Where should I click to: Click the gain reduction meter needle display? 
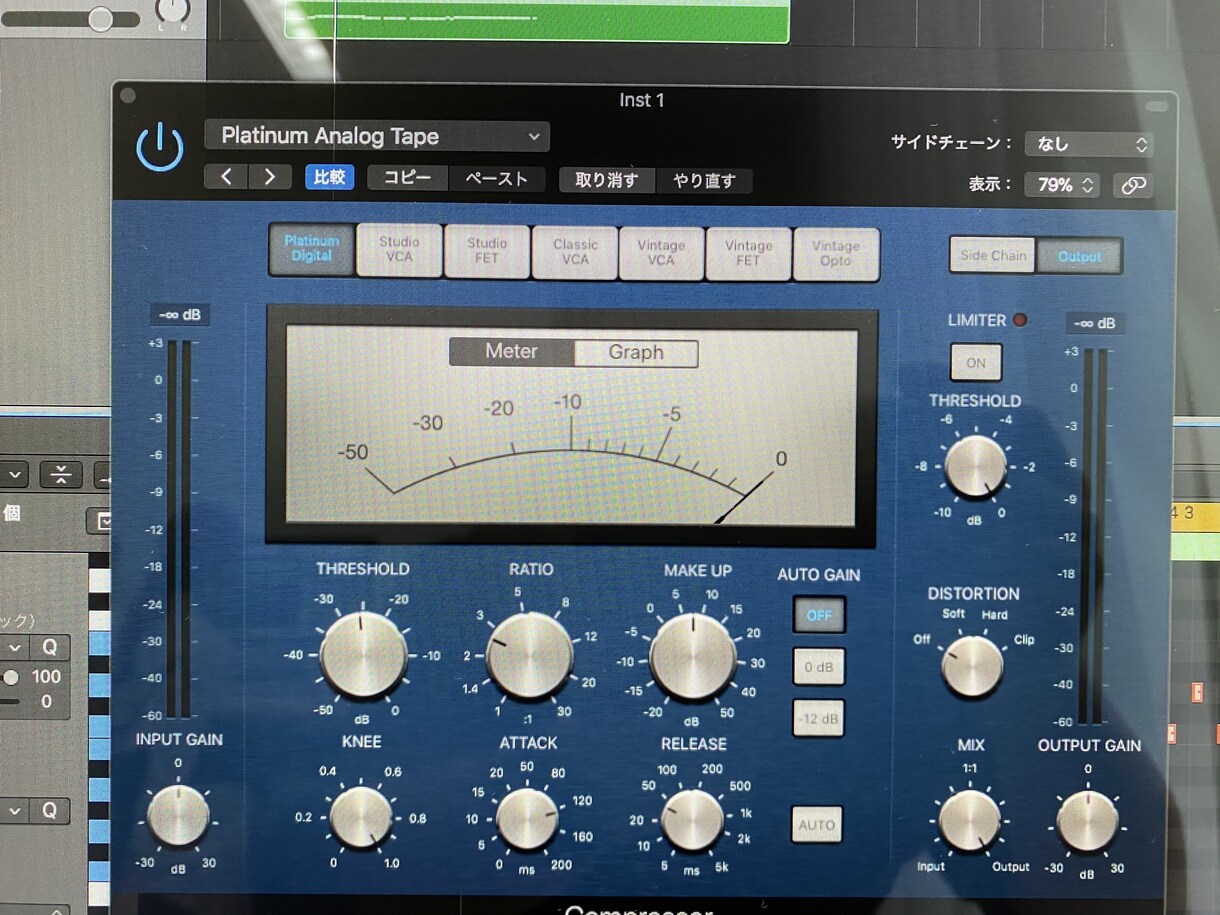(x=572, y=427)
